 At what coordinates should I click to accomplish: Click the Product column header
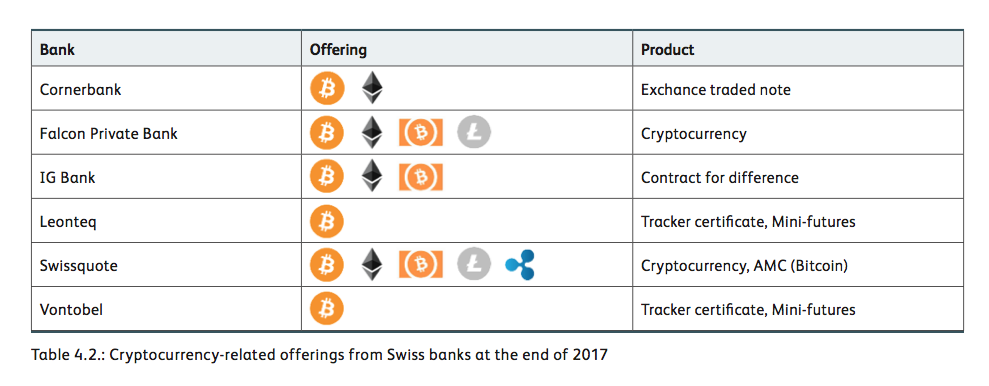667,49
